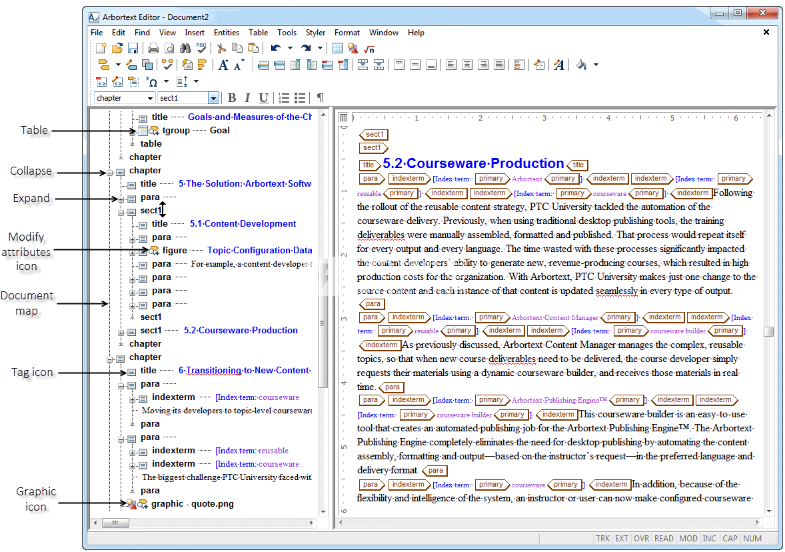Open the File menu

96,33
